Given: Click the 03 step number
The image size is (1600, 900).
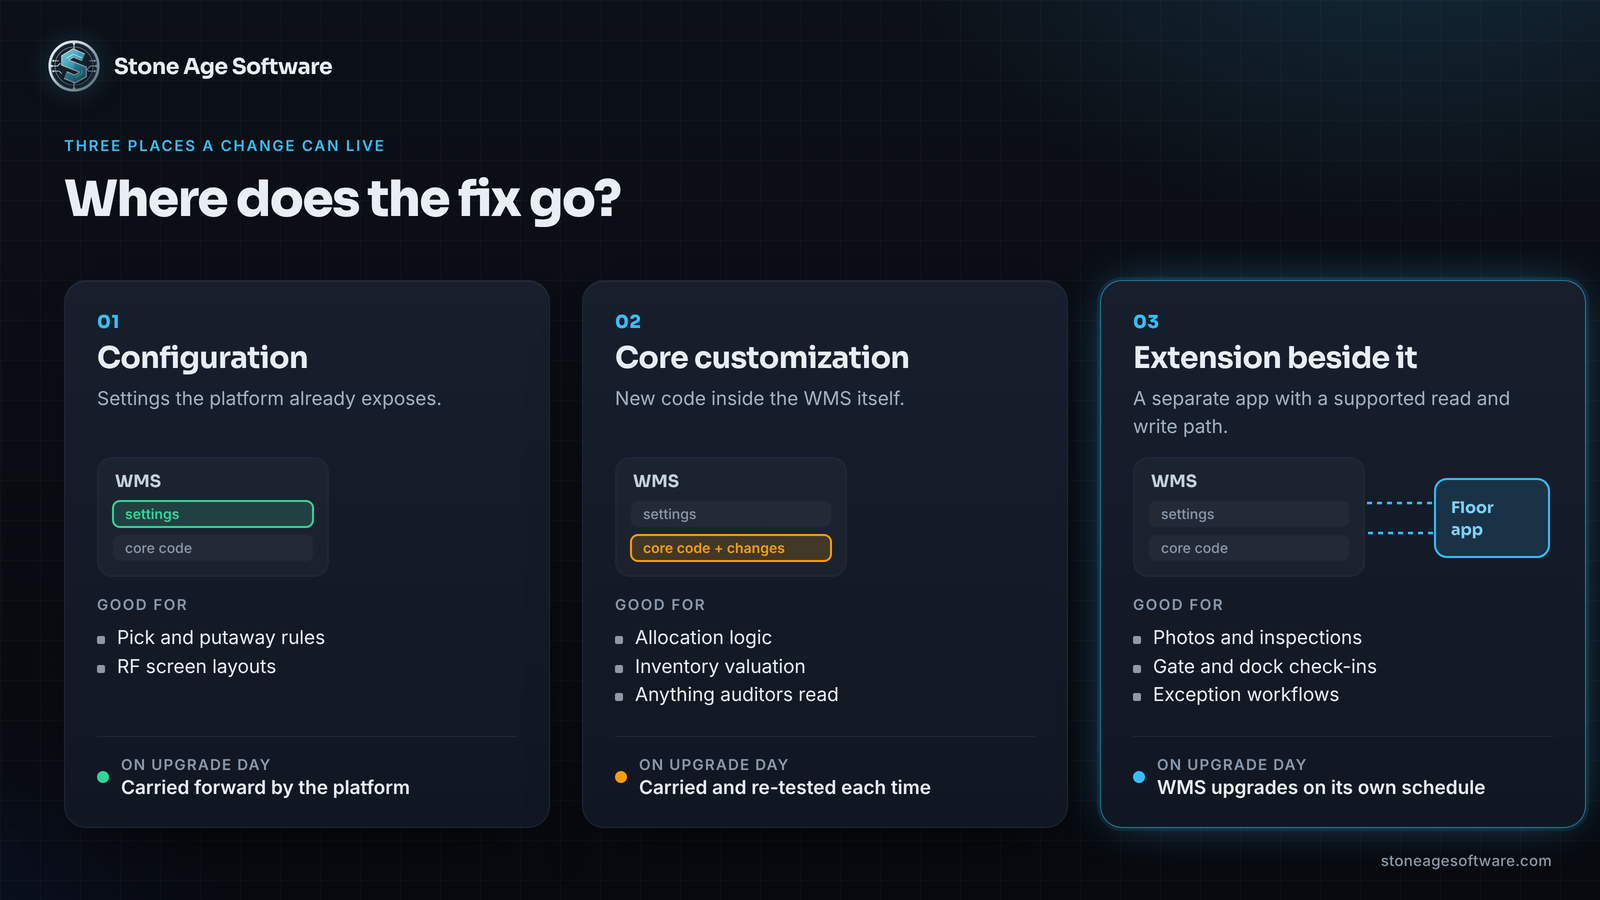Looking at the screenshot, I should click(1146, 322).
